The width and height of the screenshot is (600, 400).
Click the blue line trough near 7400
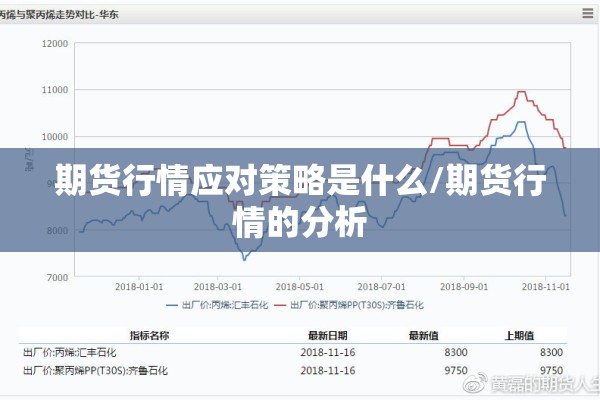tap(245, 260)
